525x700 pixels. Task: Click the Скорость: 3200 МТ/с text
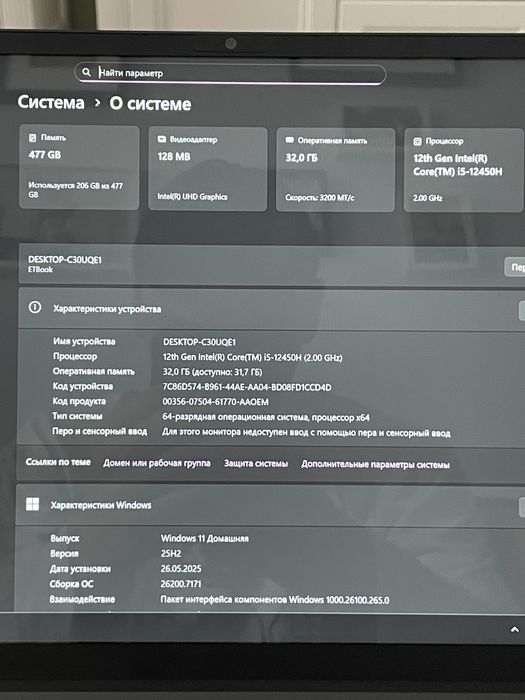[320, 197]
